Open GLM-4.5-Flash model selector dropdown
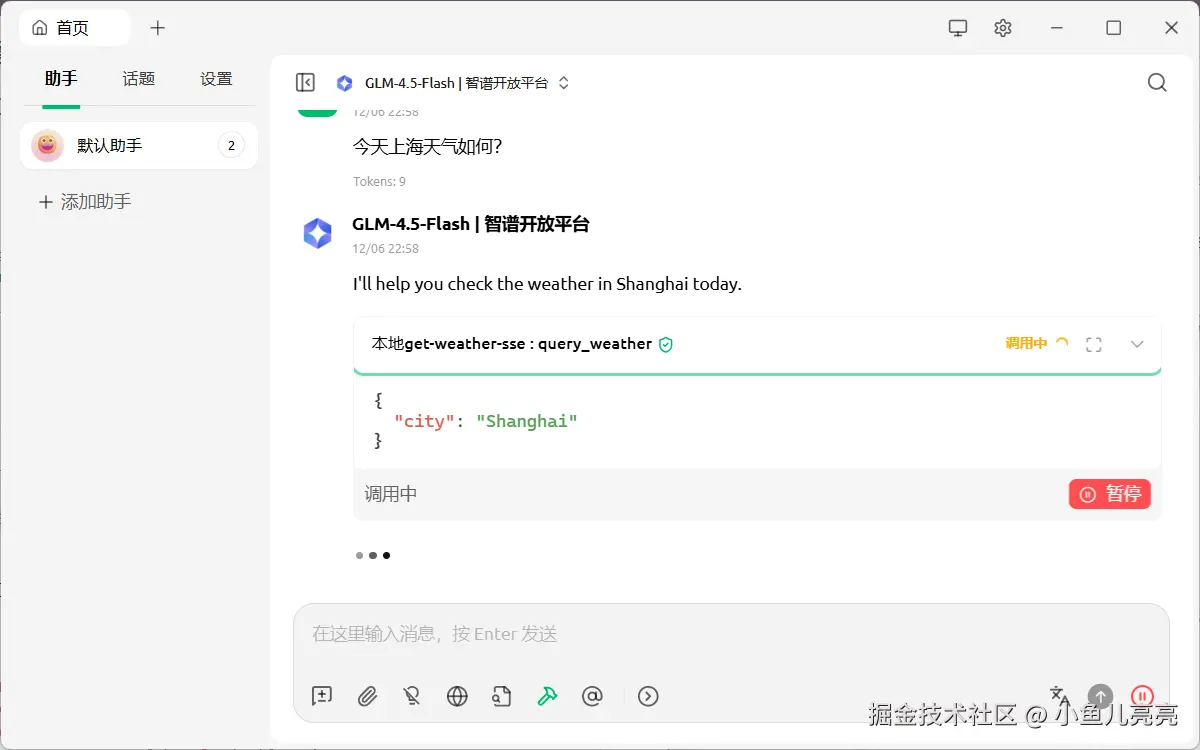Viewport: 1200px width, 750px height. [453, 83]
